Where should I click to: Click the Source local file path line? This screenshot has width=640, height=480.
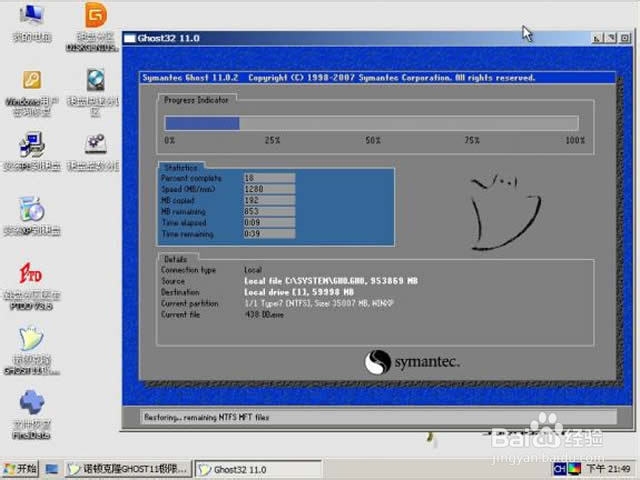coord(331,281)
